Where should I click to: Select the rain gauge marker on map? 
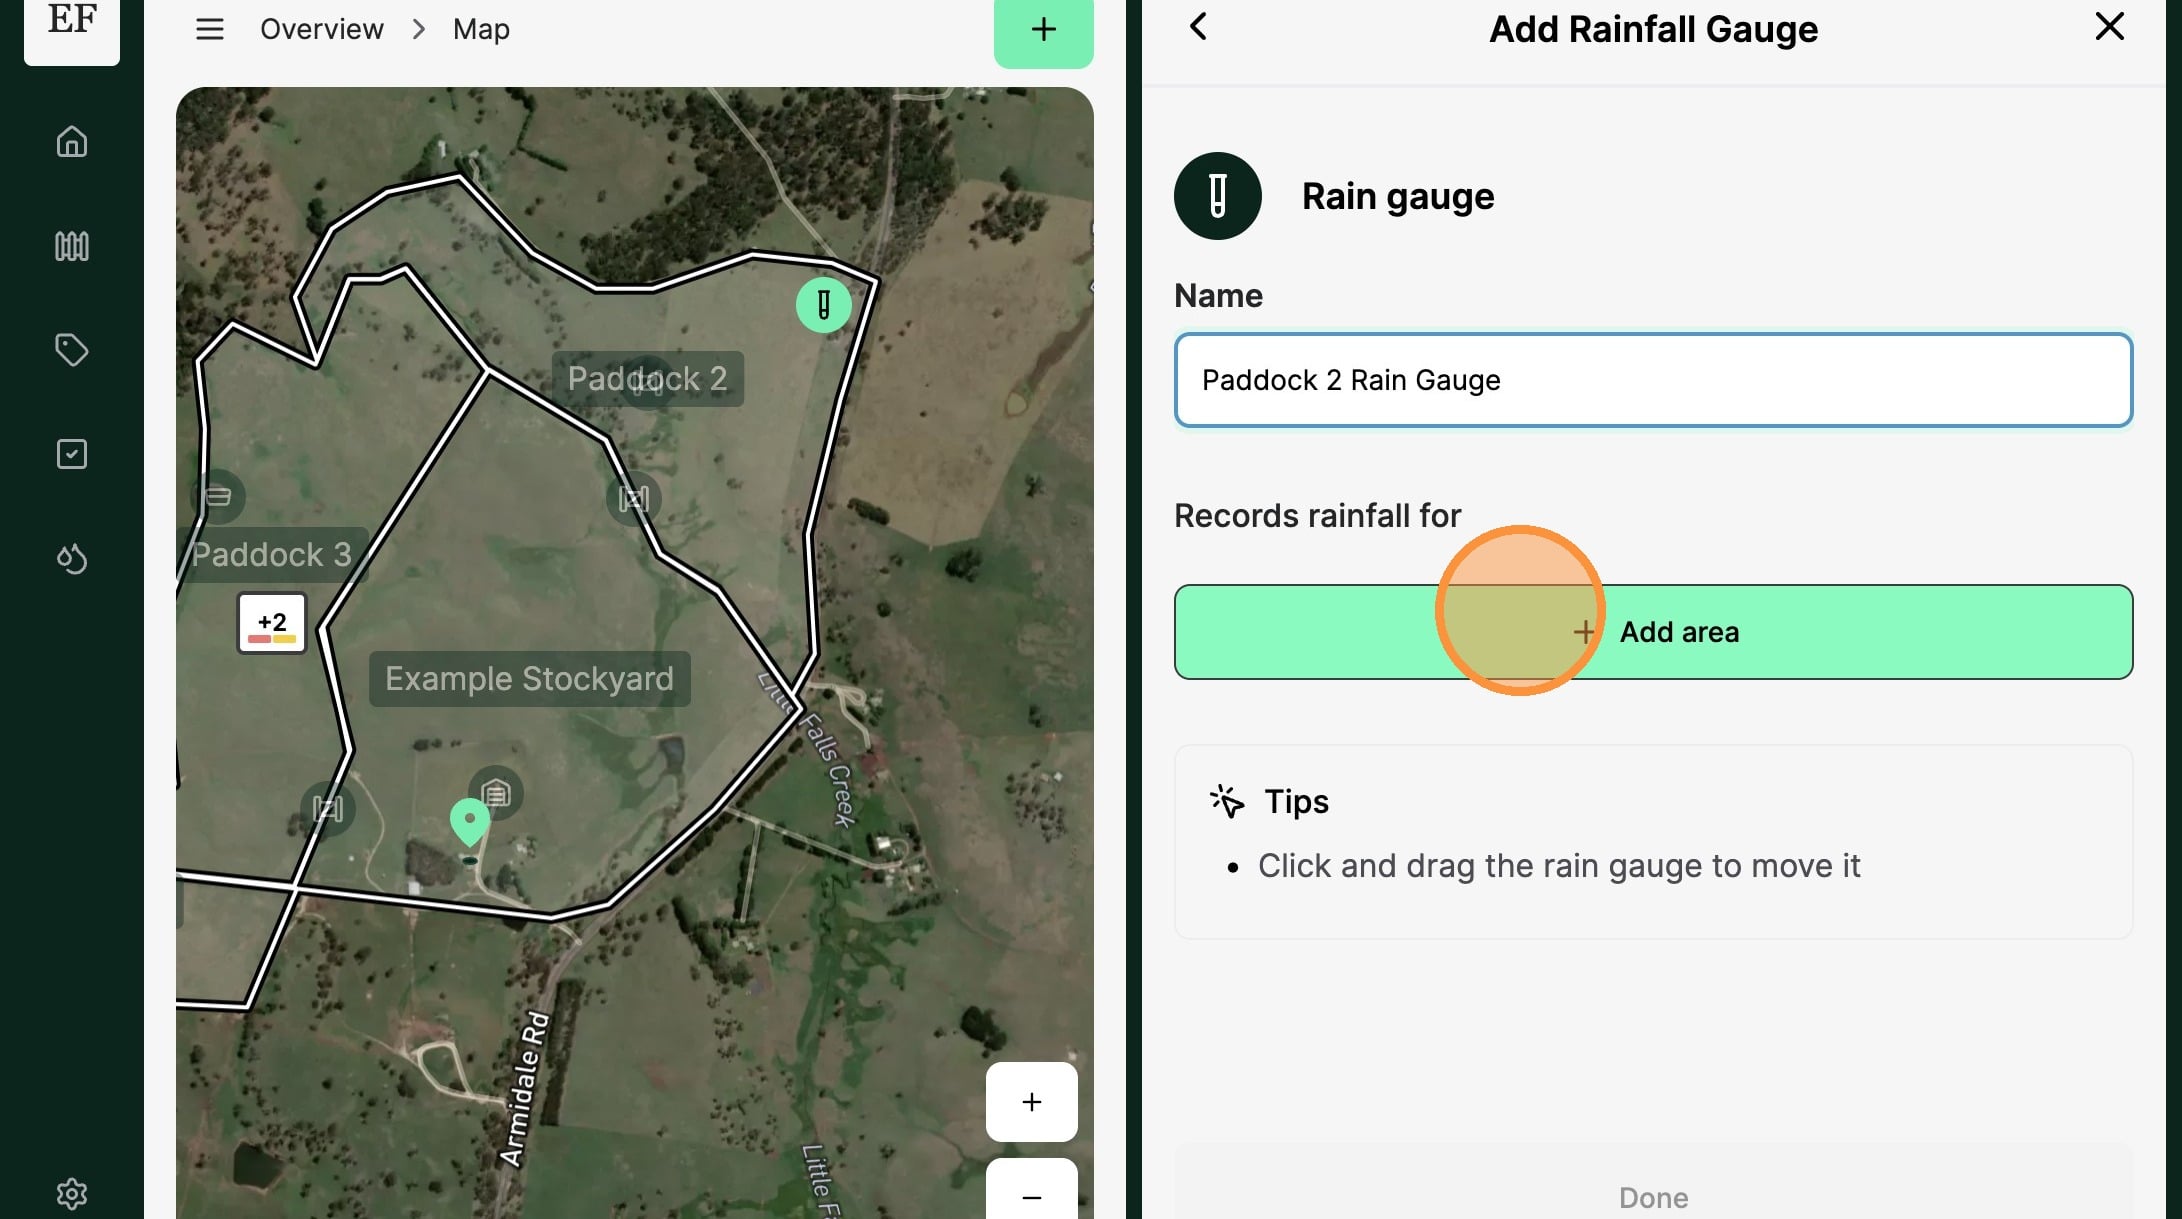pyautogui.click(x=824, y=304)
